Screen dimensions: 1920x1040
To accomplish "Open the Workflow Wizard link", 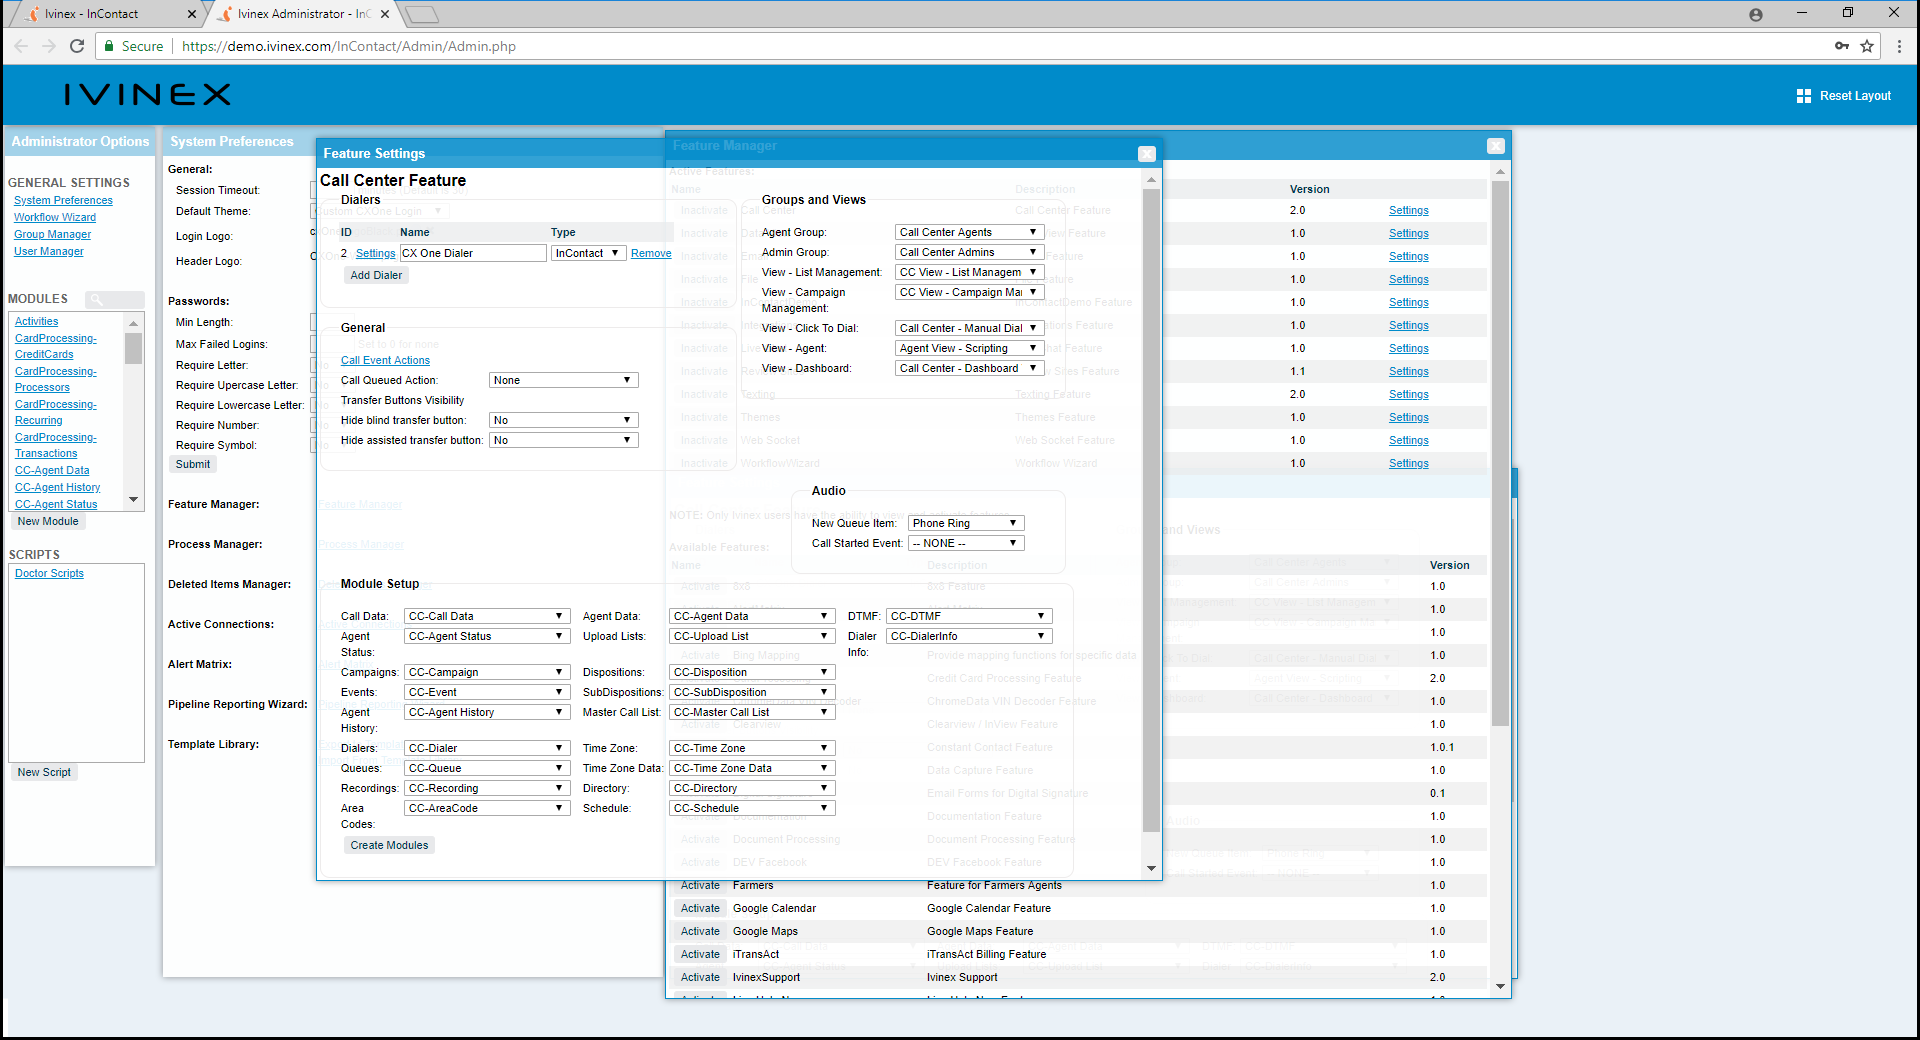I will coord(55,217).
